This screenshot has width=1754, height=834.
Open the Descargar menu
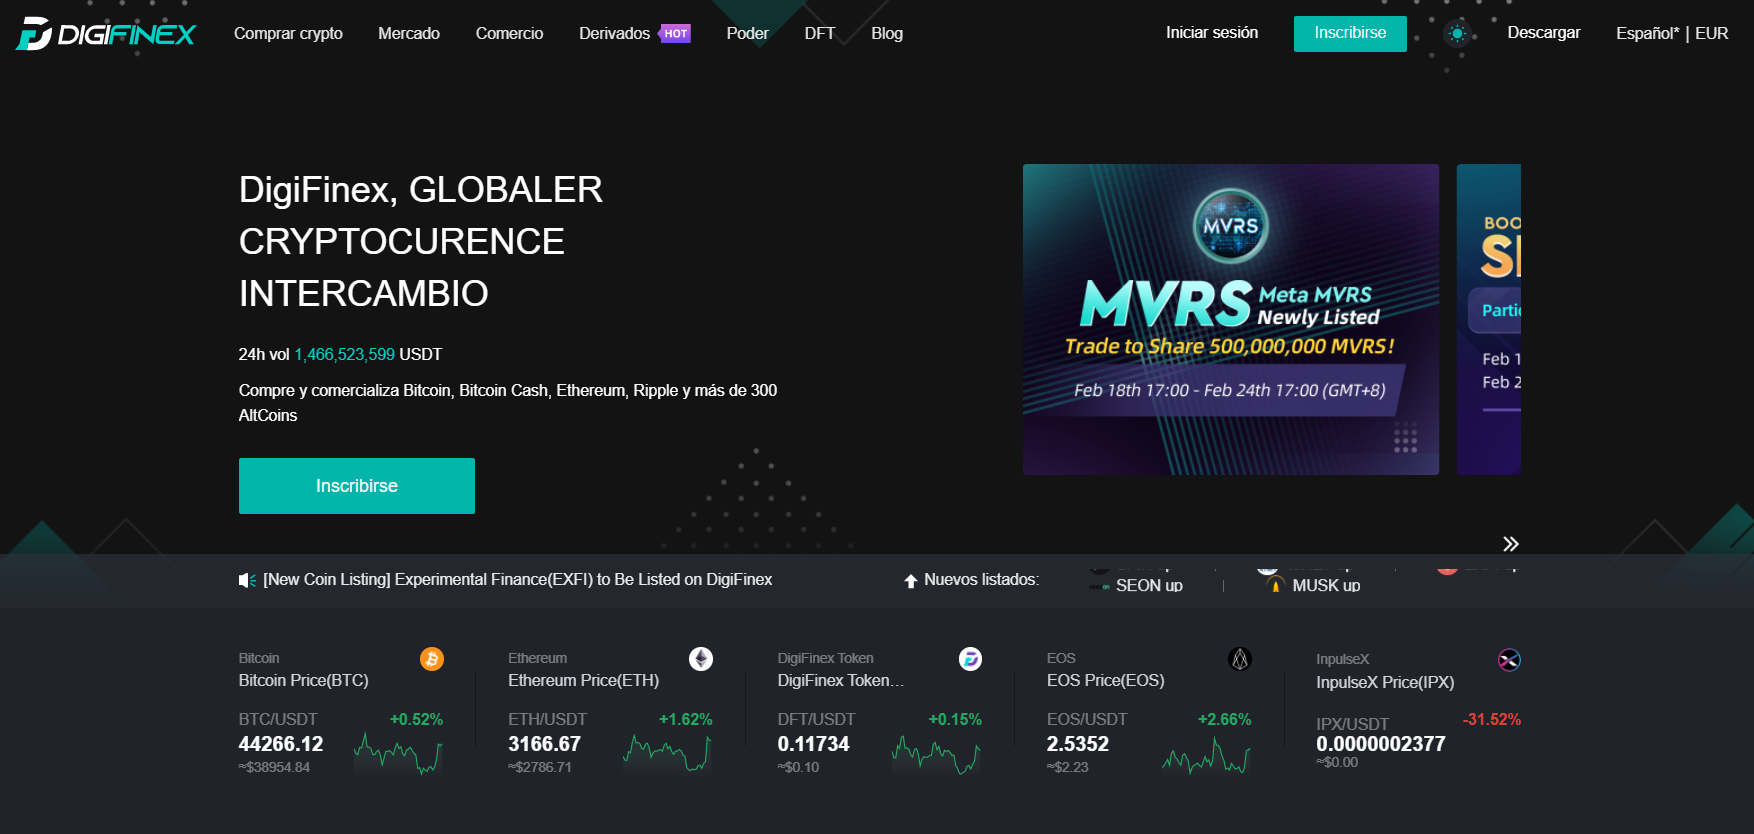coord(1544,33)
